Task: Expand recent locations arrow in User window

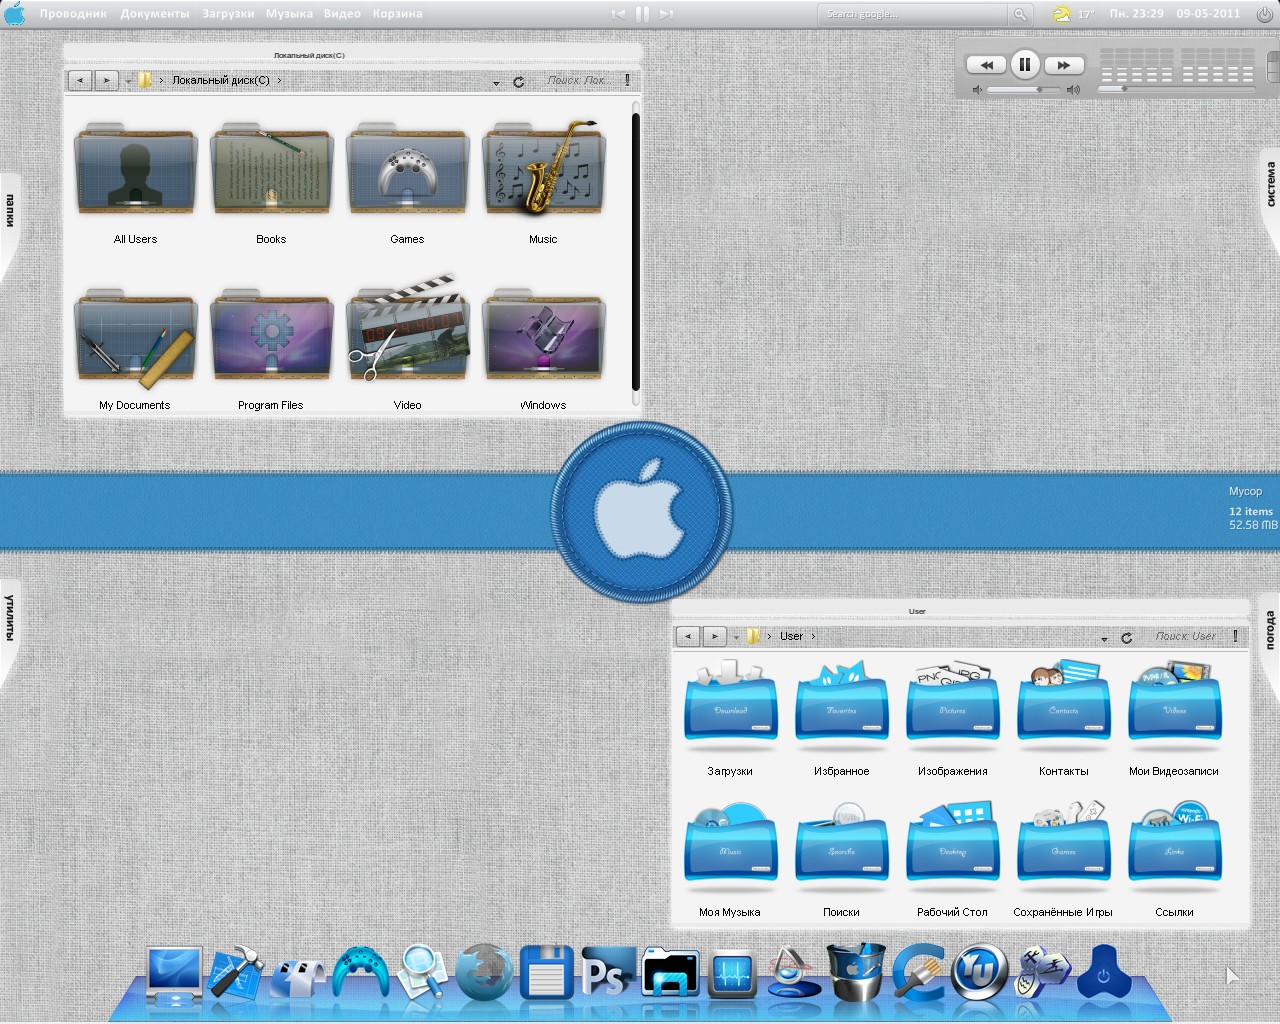Action: [737, 638]
